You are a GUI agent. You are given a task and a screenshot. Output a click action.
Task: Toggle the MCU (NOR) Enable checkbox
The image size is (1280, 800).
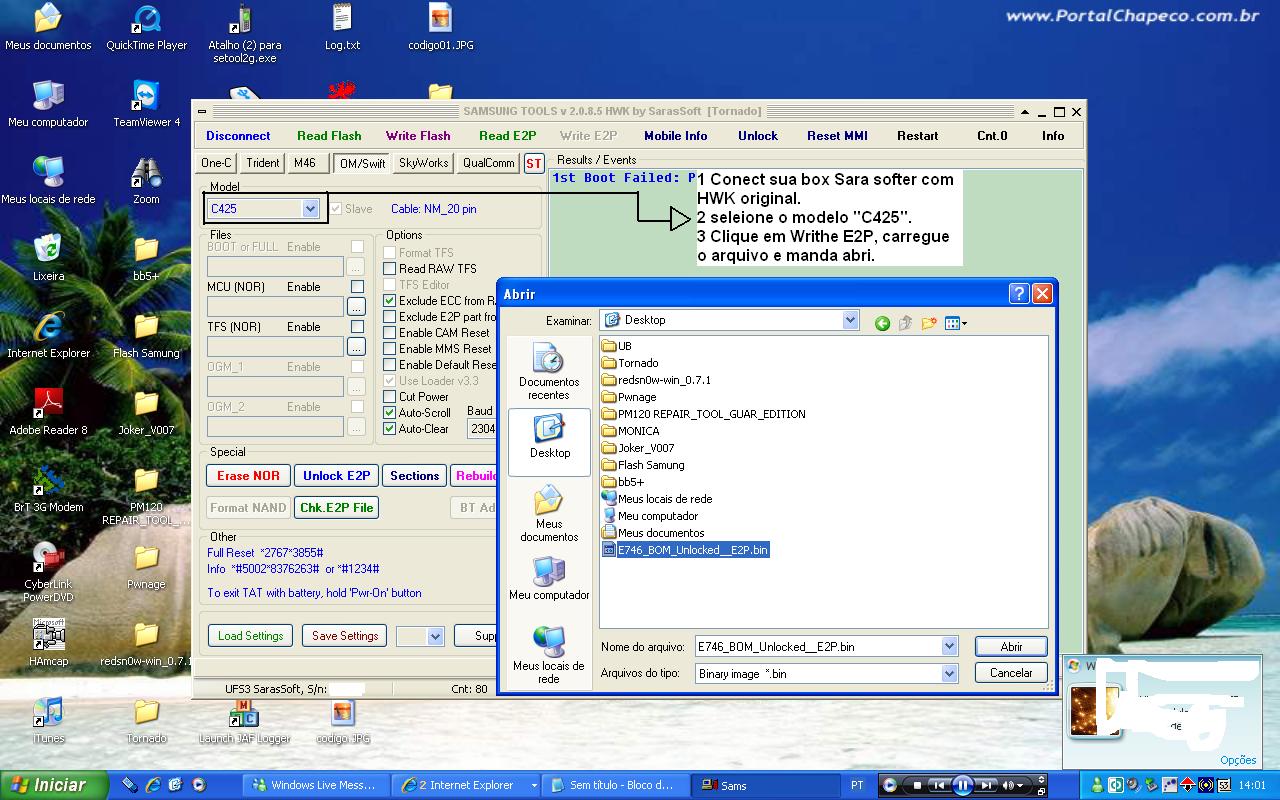coord(357,287)
